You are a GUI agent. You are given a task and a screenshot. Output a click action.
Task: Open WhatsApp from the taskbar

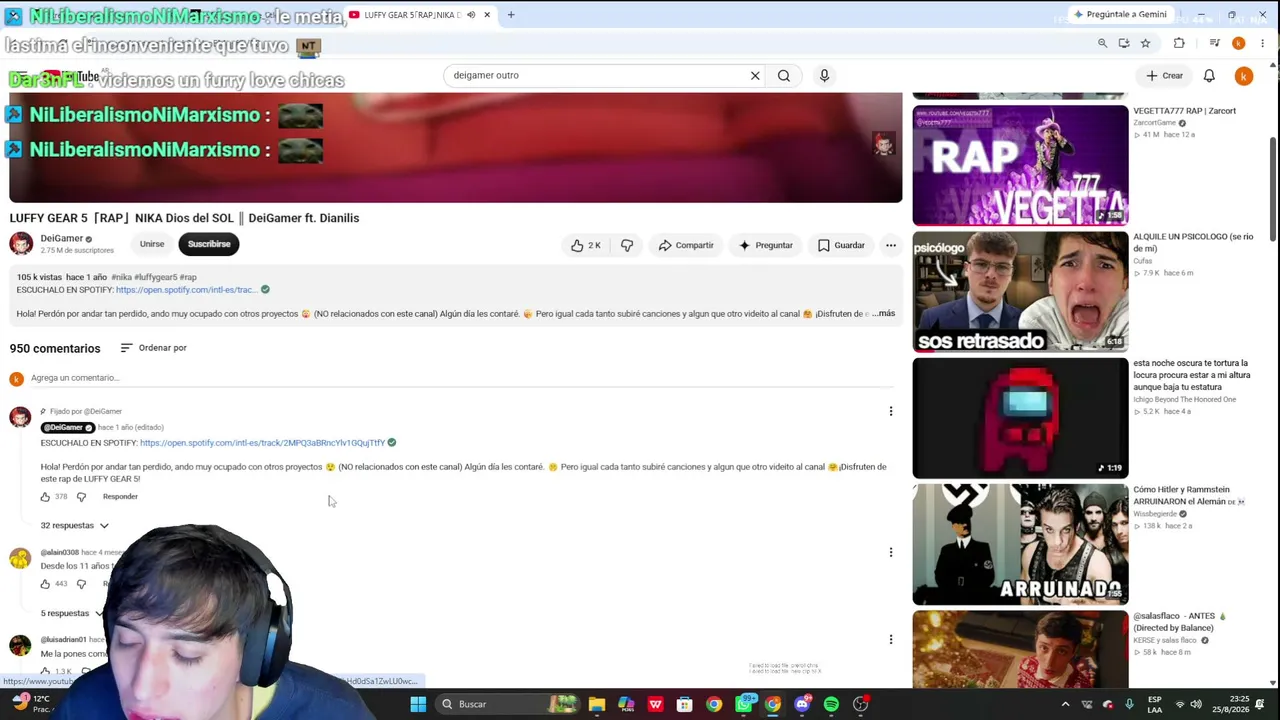[x=743, y=704]
